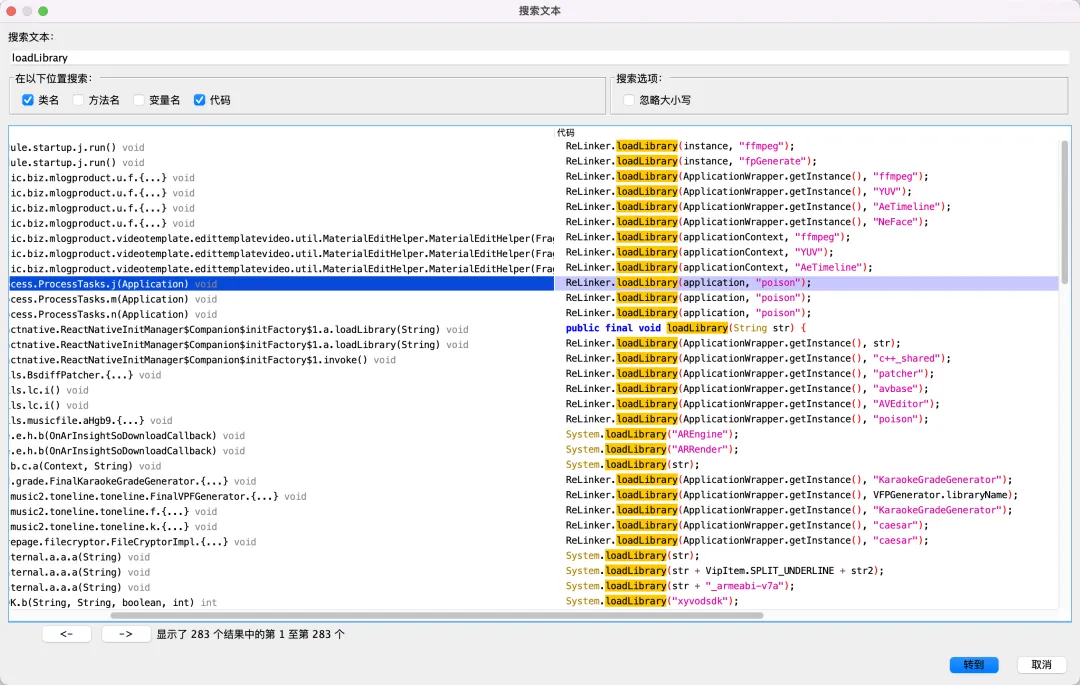Click the vertical scrollbar of the results list

pyautogui.click(x=1064, y=212)
